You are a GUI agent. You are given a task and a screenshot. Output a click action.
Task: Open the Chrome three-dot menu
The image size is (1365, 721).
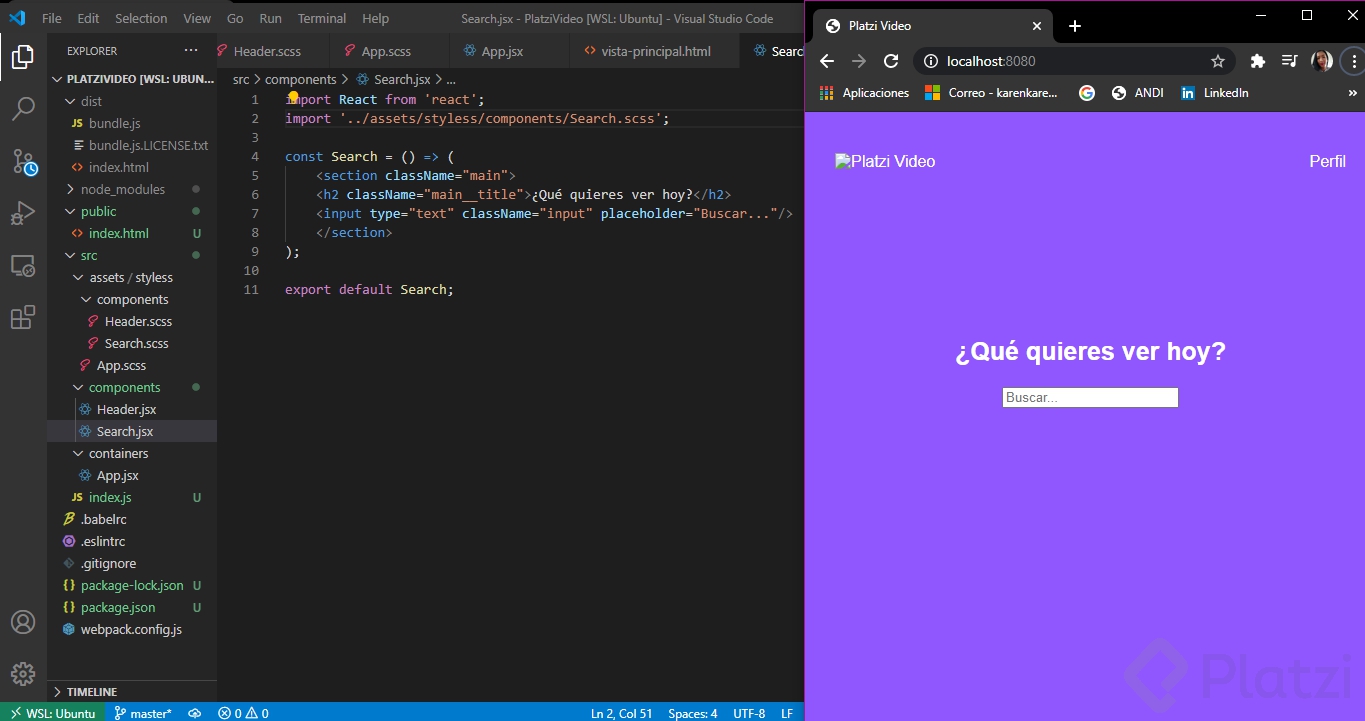tap(1352, 61)
